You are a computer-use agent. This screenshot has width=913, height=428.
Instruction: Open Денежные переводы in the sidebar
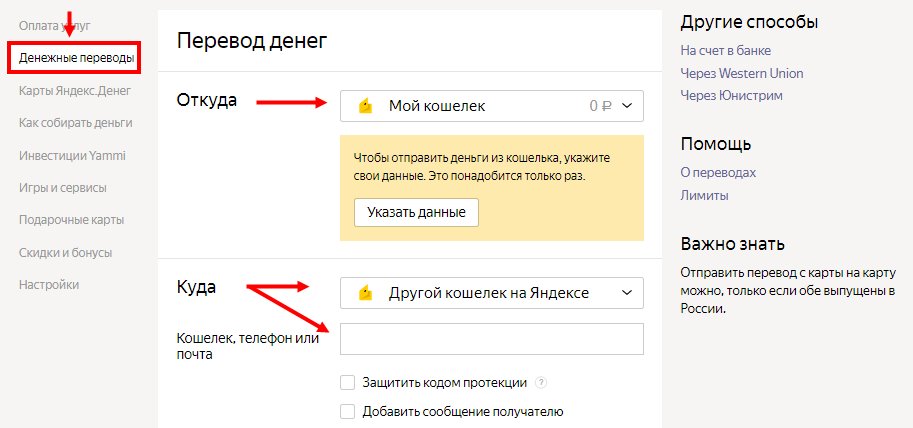76,58
